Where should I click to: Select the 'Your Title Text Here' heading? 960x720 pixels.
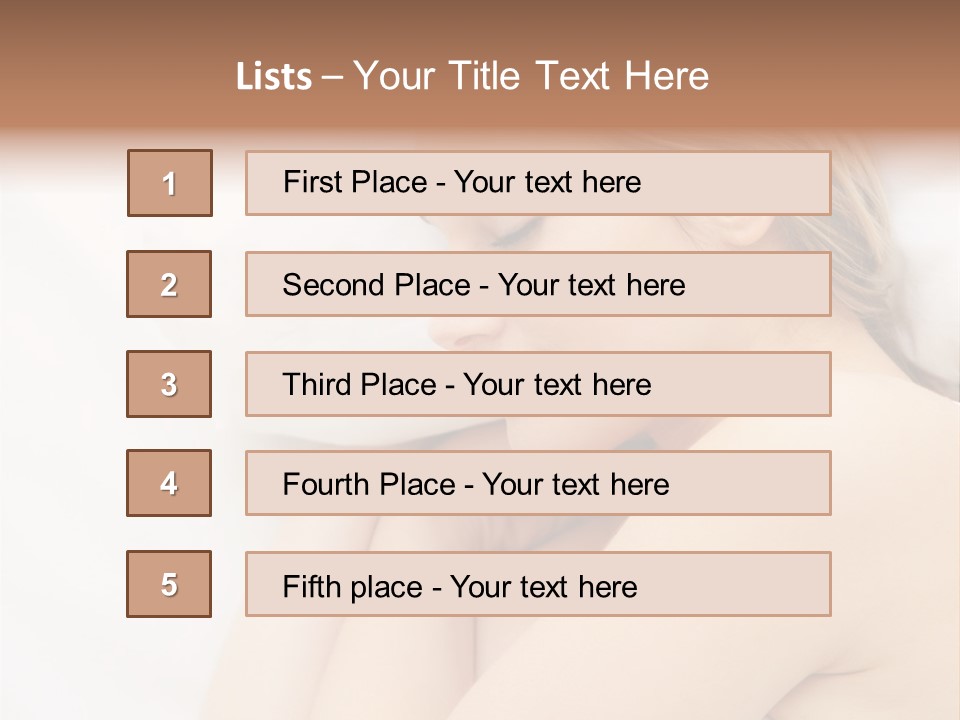tap(531, 76)
